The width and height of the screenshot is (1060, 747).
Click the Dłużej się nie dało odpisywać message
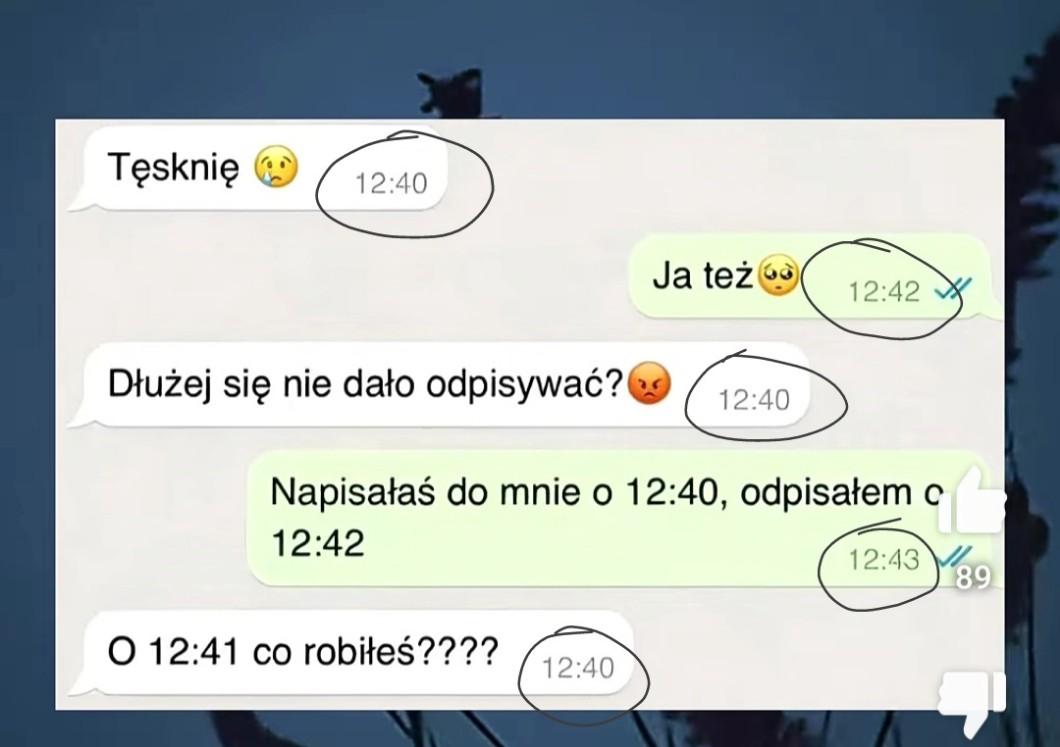[x=439, y=385]
